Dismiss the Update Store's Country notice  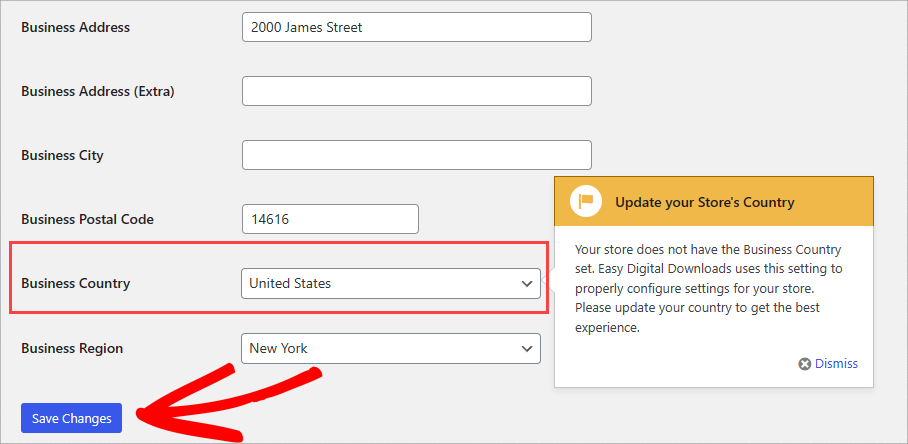(836, 364)
